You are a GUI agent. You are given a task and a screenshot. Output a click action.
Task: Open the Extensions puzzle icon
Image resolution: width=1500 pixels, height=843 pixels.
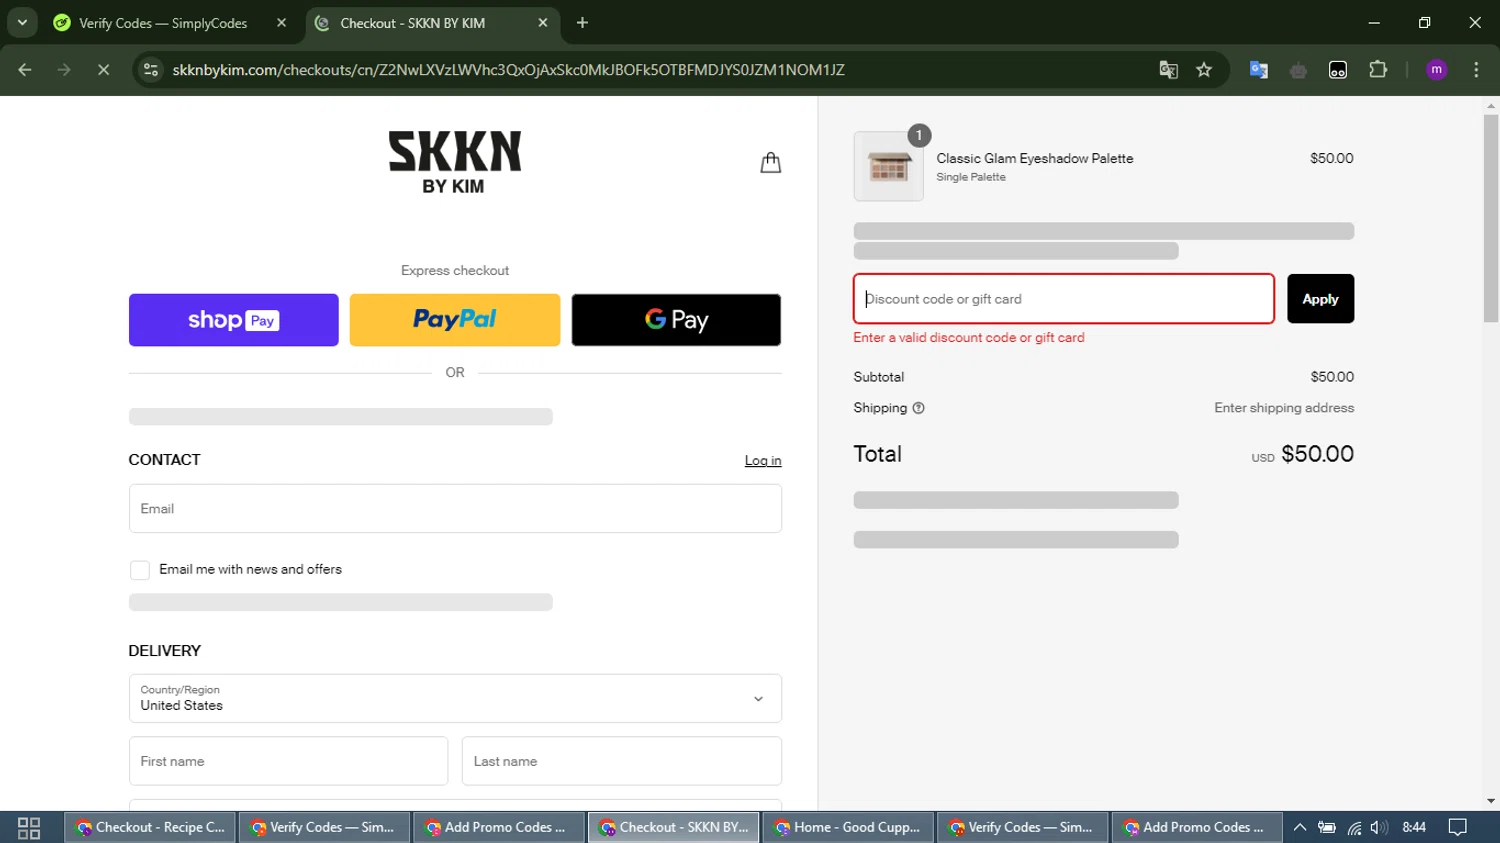(x=1378, y=70)
